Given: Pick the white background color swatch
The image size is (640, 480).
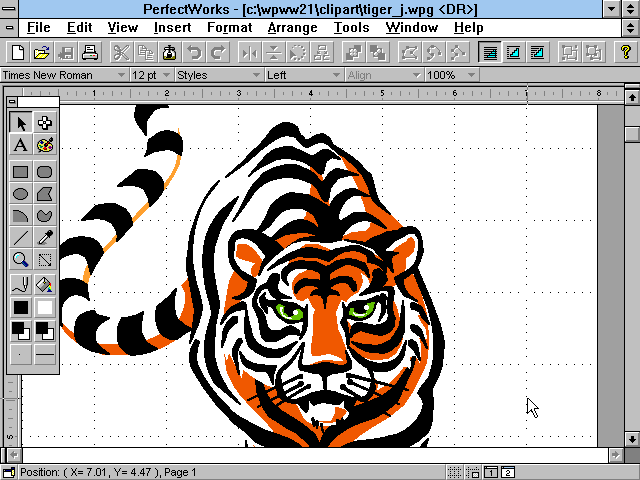Looking at the screenshot, I should [x=44, y=307].
